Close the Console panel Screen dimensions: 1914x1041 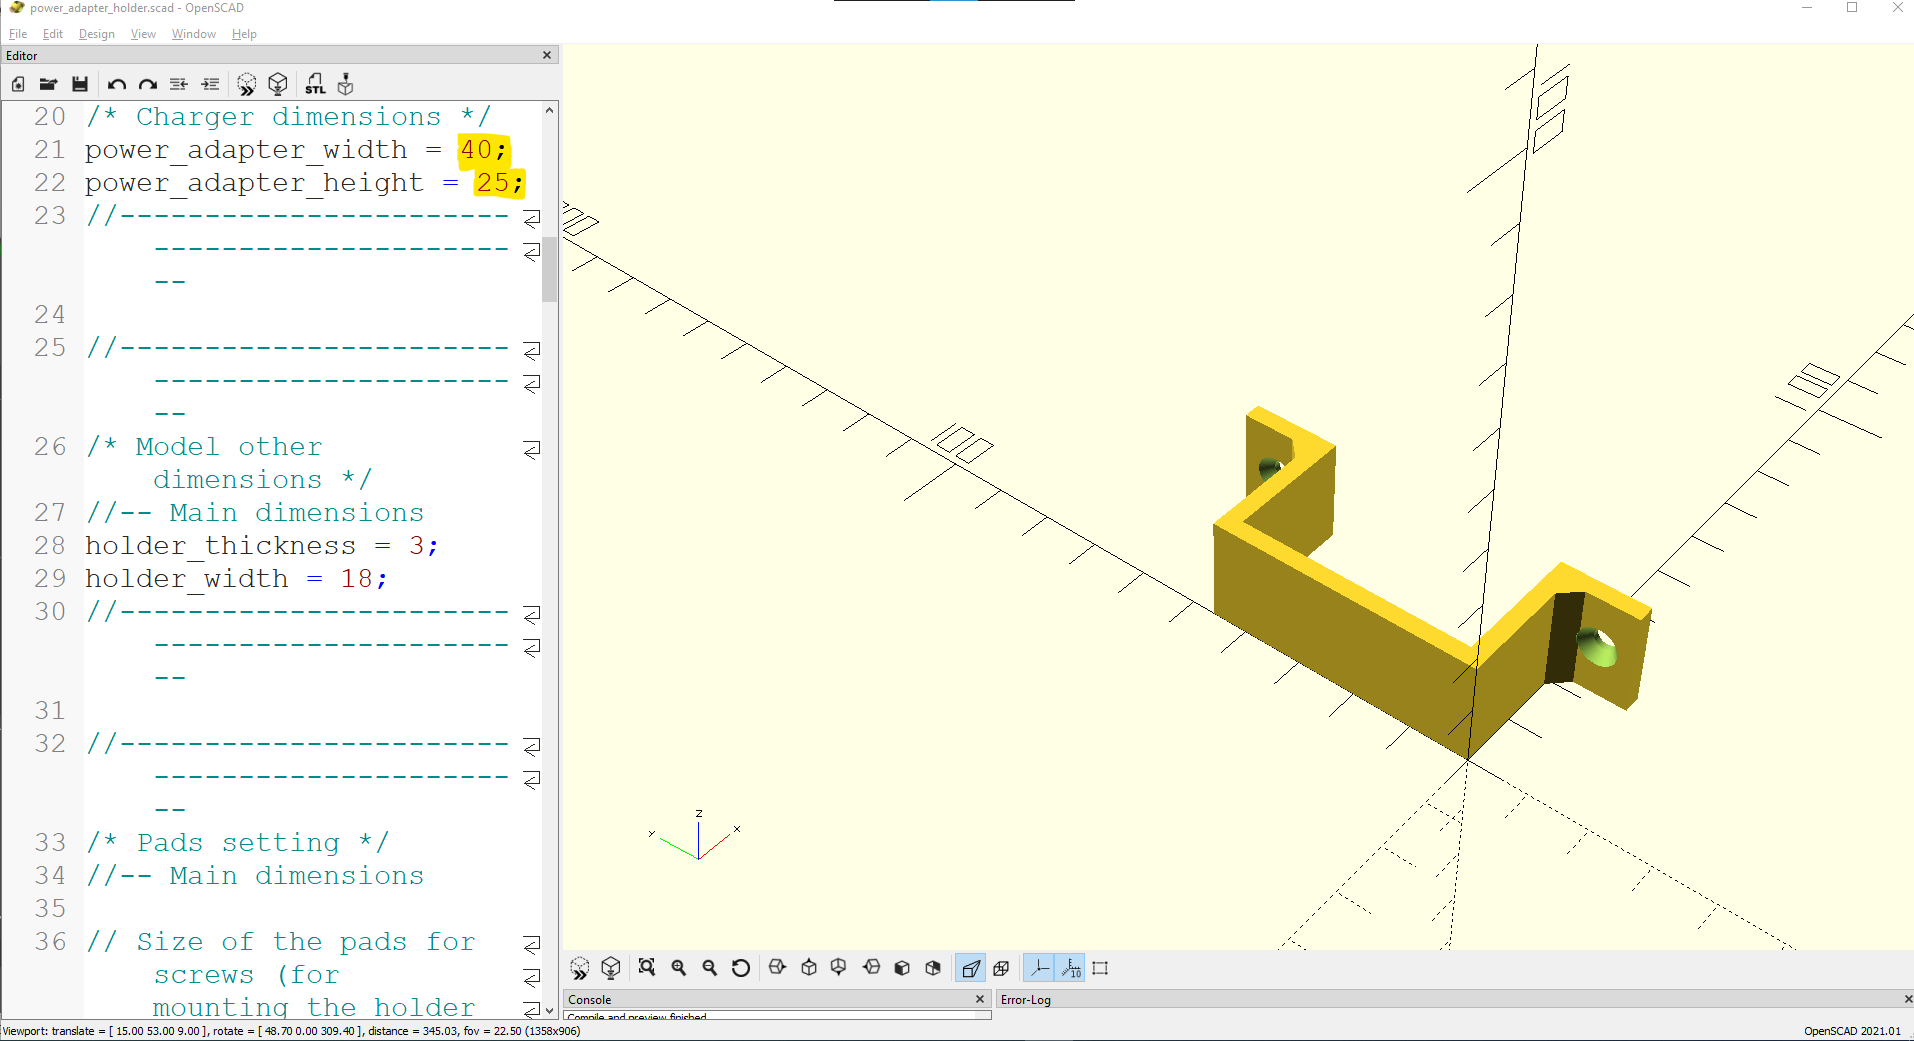coord(980,999)
